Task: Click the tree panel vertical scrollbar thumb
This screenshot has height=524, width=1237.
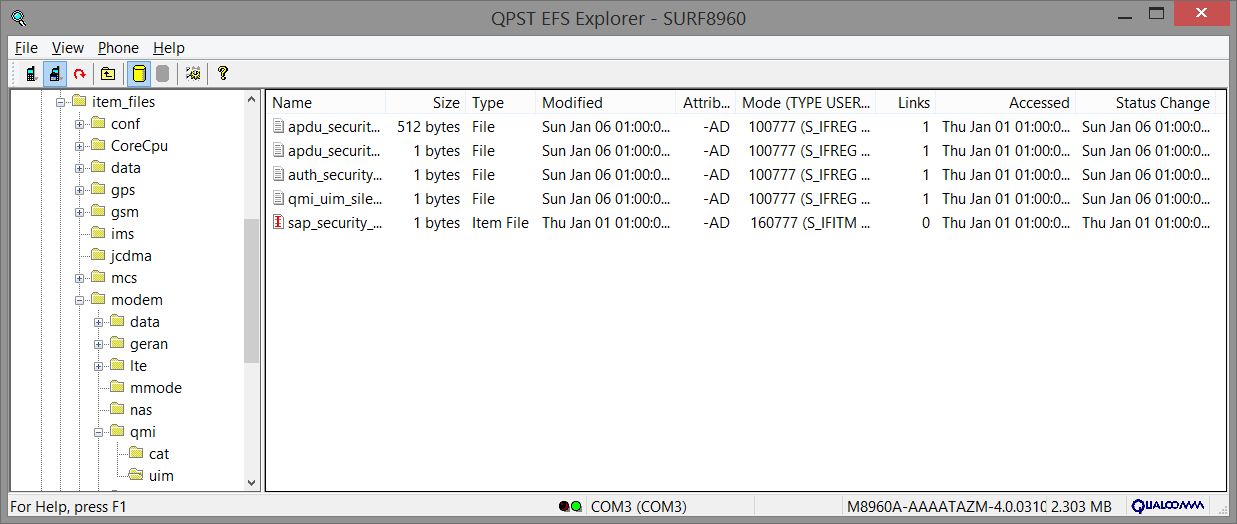Action: pyautogui.click(x=251, y=290)
